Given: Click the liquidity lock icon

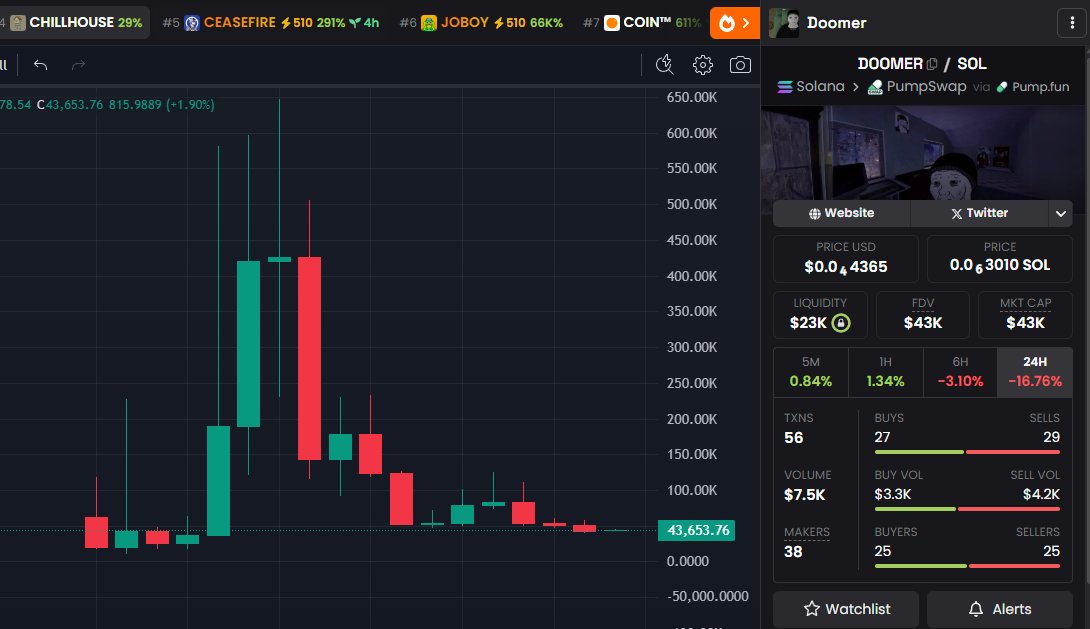Looking at the screenshot, I should [840, 322].
